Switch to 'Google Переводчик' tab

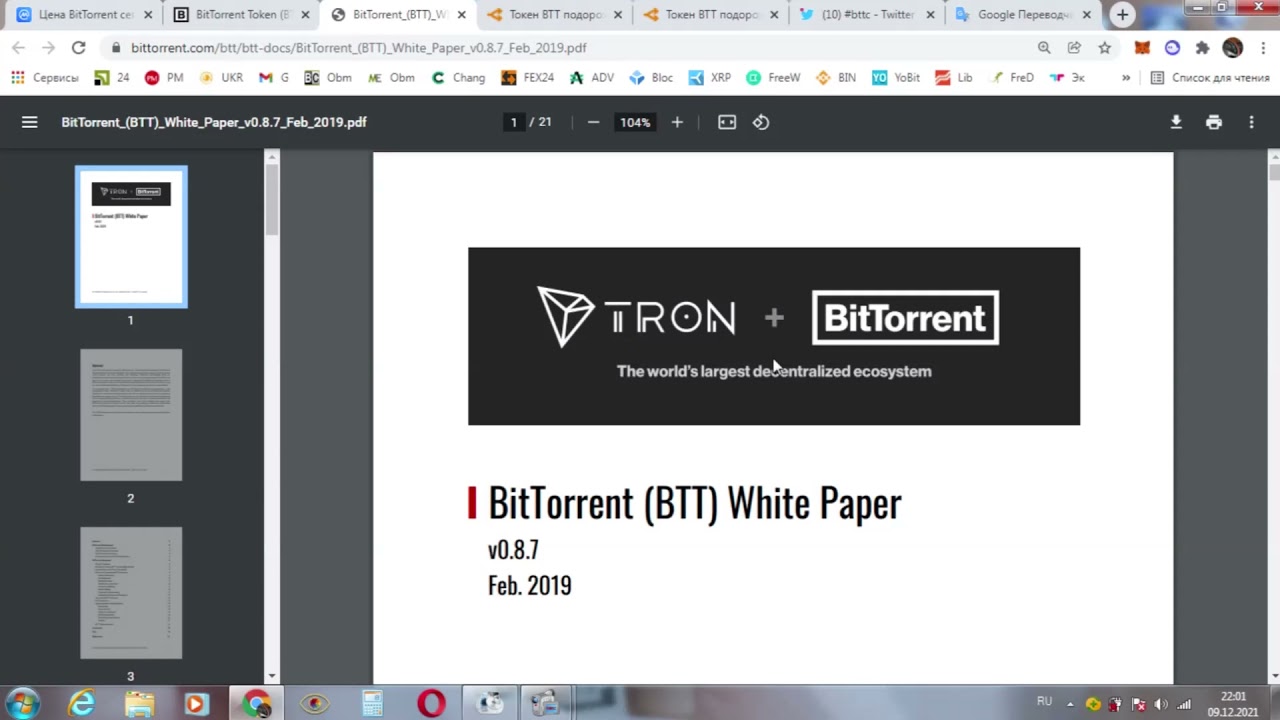click(1022, 15)
